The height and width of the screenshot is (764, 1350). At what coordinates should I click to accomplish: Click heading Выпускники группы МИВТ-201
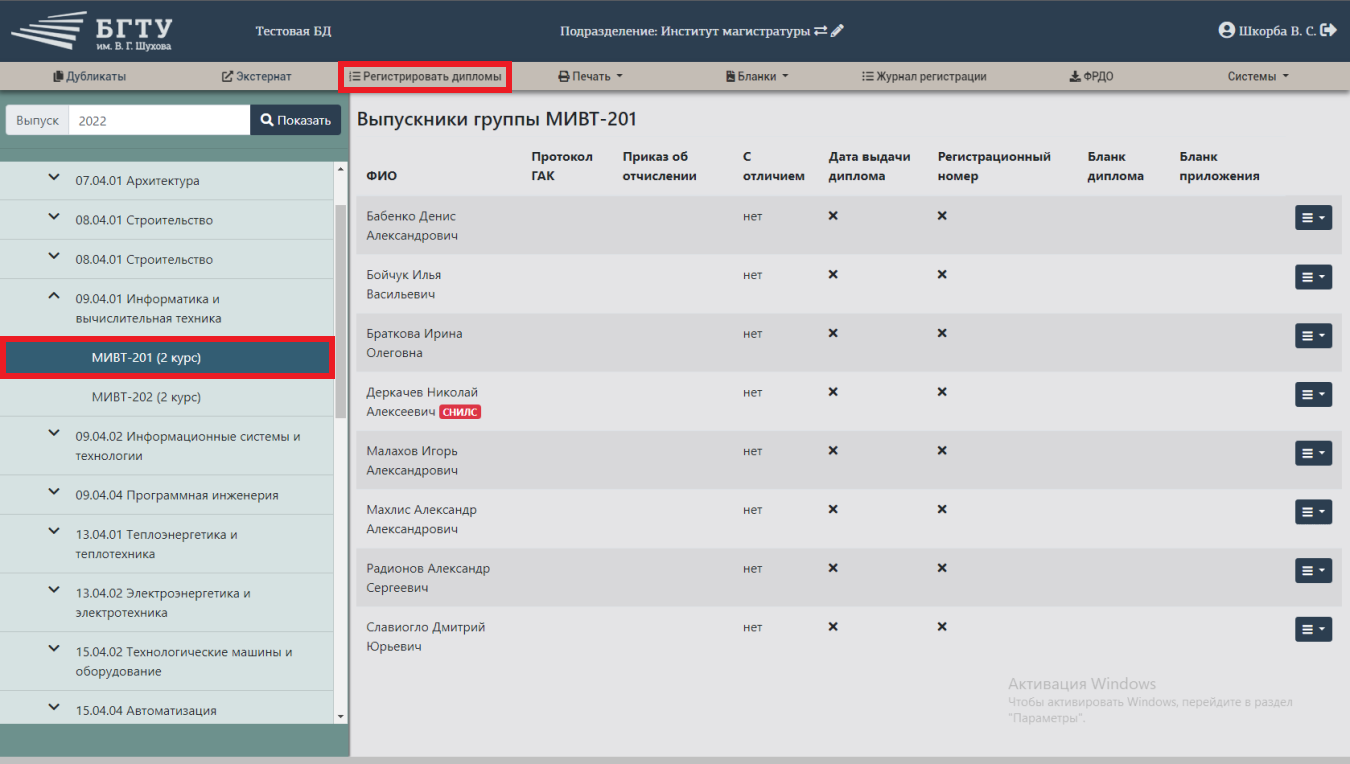point(497,120)
